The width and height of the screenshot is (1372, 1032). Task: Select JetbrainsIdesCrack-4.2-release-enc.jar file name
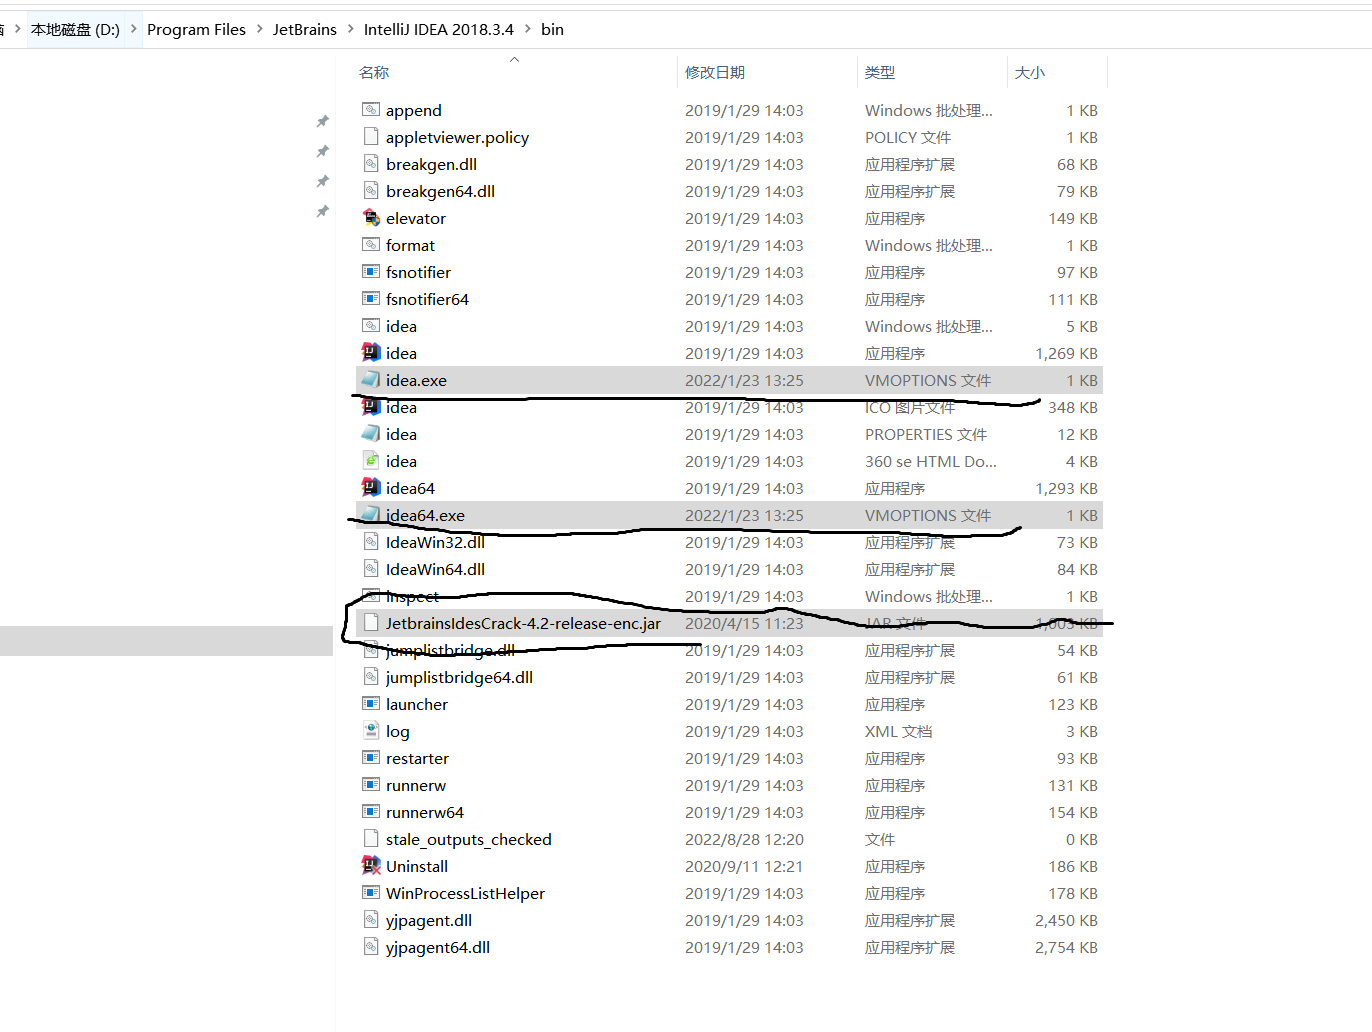coord(523,623)
